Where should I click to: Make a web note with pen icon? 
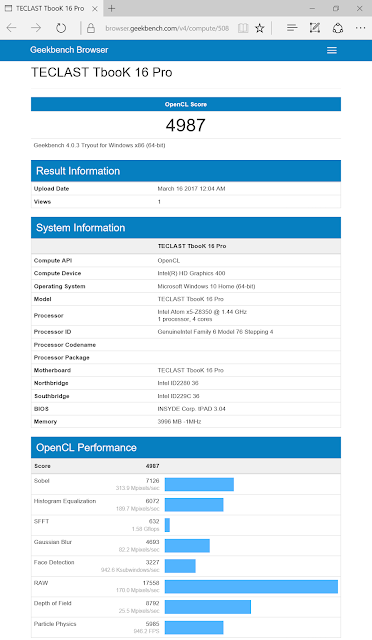point(314,28)
